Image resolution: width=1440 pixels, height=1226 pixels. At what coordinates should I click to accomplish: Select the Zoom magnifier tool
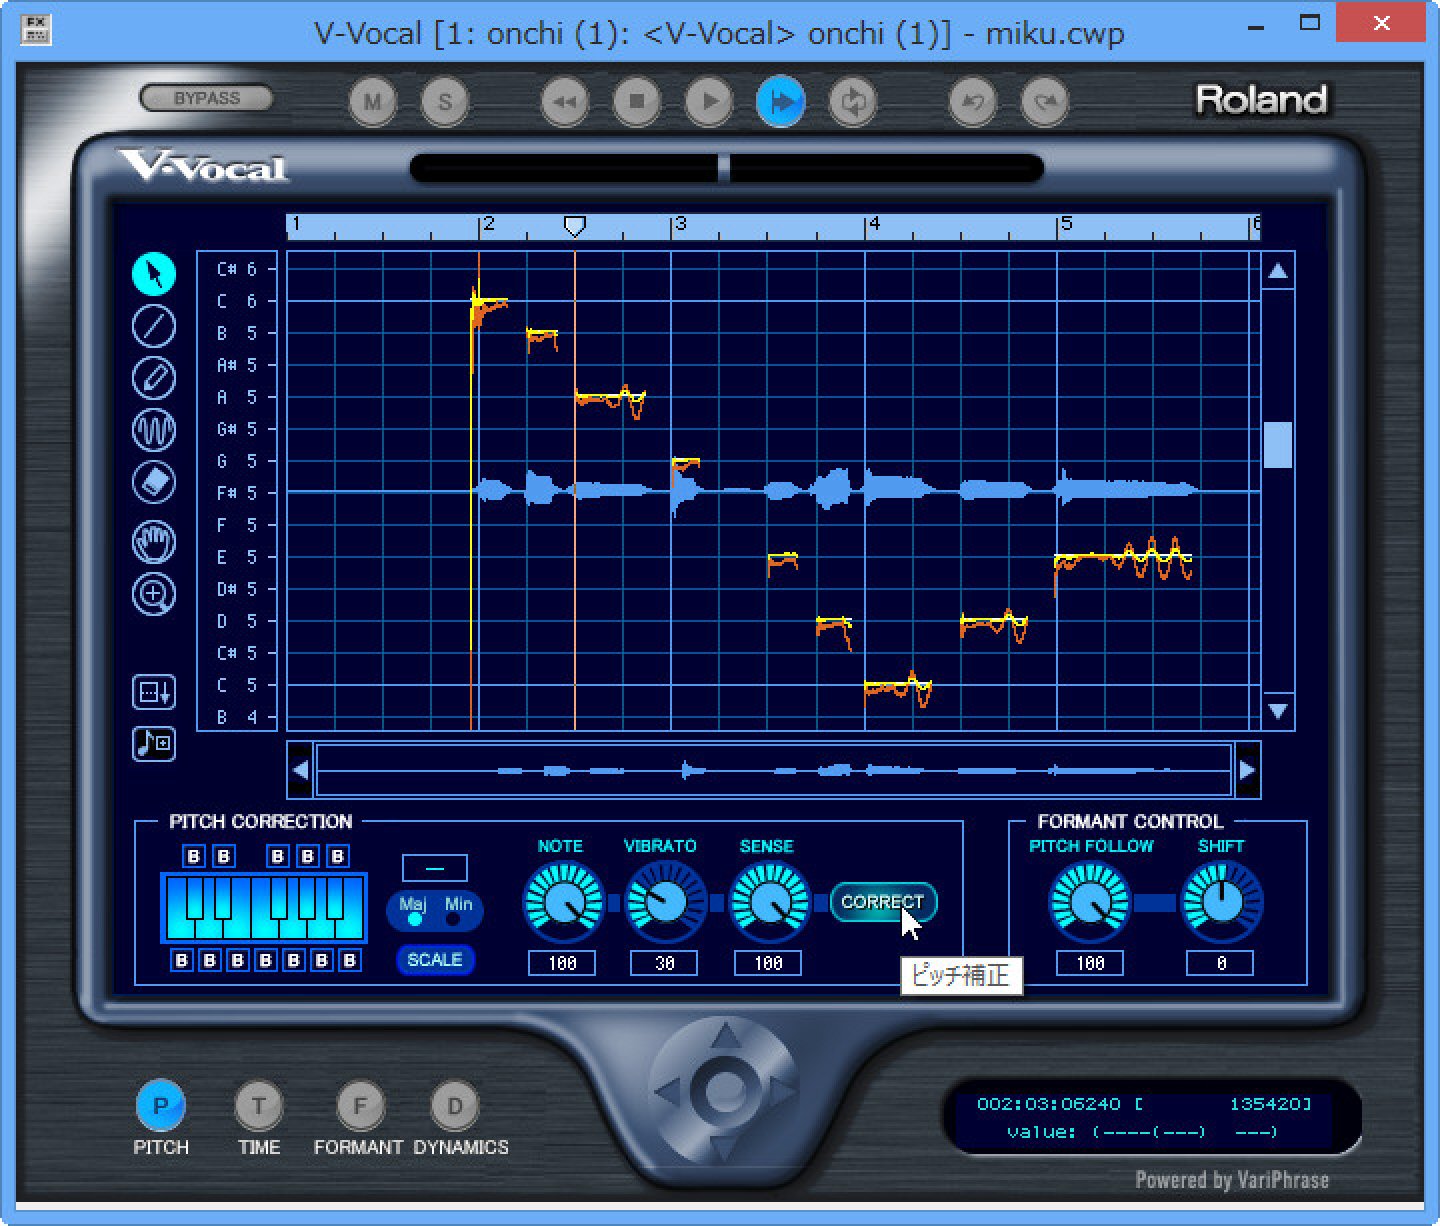[x=154, y=594]
